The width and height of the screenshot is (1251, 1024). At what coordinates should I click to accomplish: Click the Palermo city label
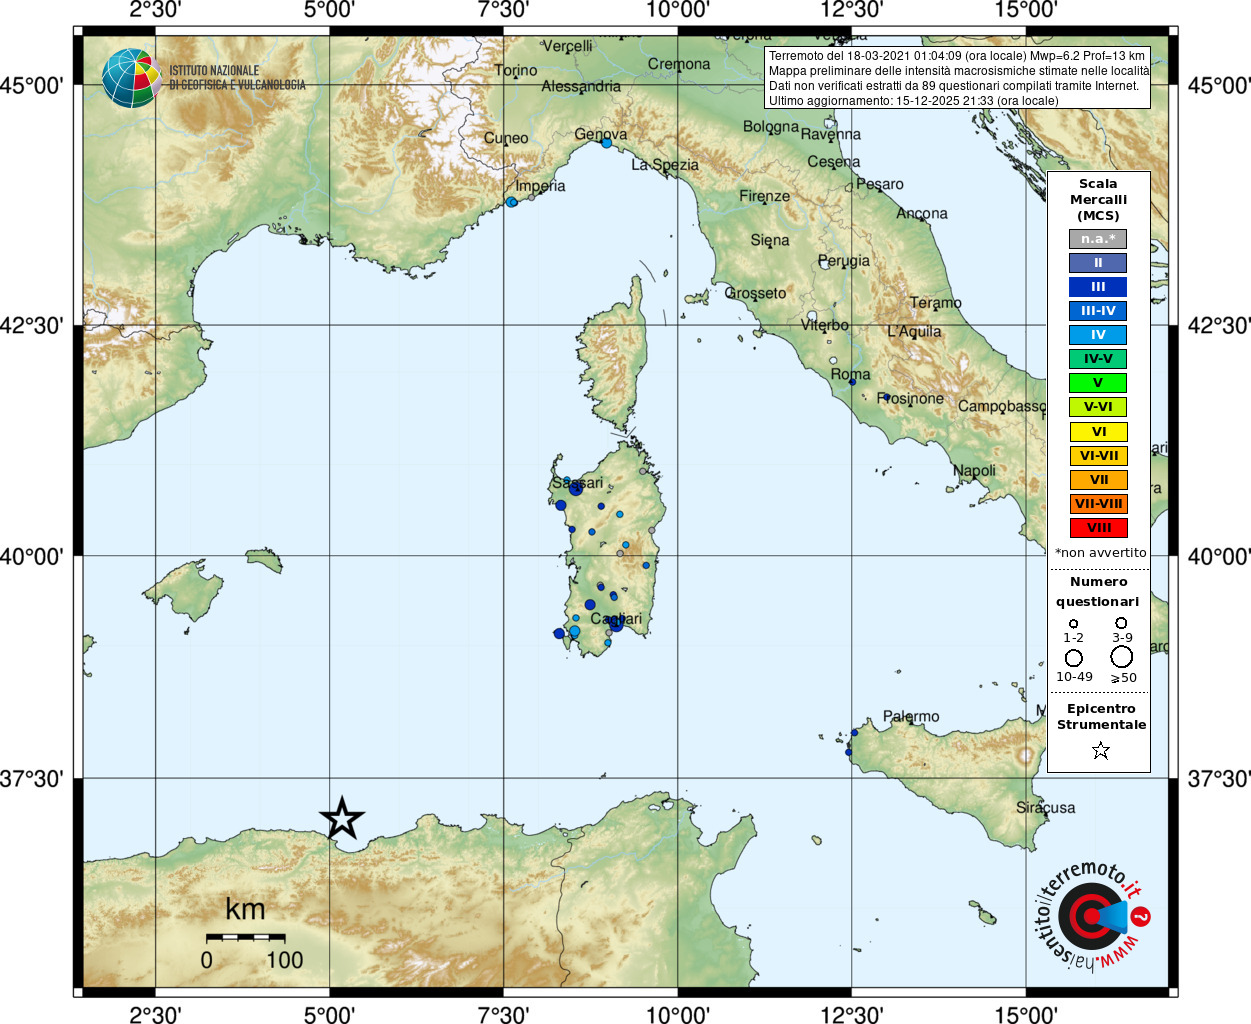point(912,716)
